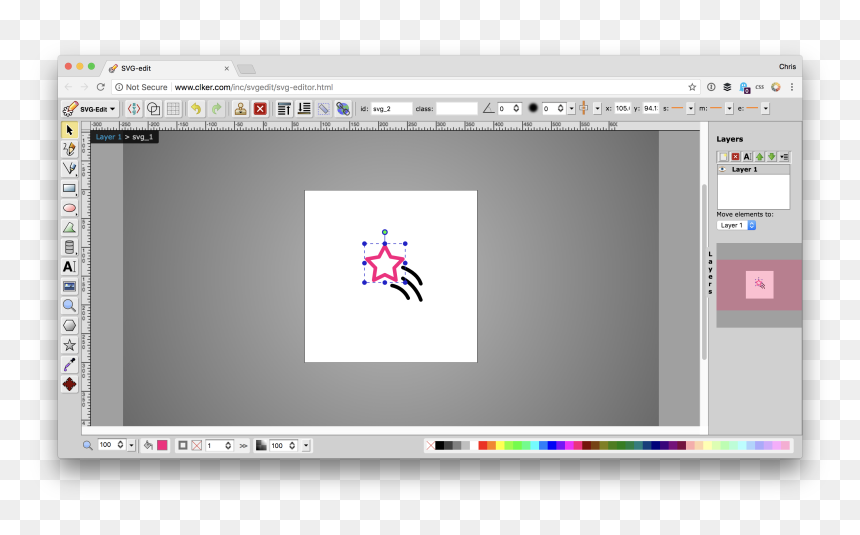Rename layer with A icon

click(747, 157)
